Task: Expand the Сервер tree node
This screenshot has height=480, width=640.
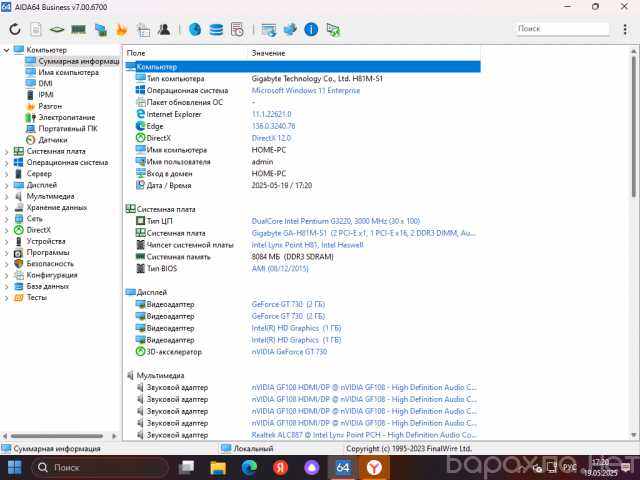Action: [6, 174]
